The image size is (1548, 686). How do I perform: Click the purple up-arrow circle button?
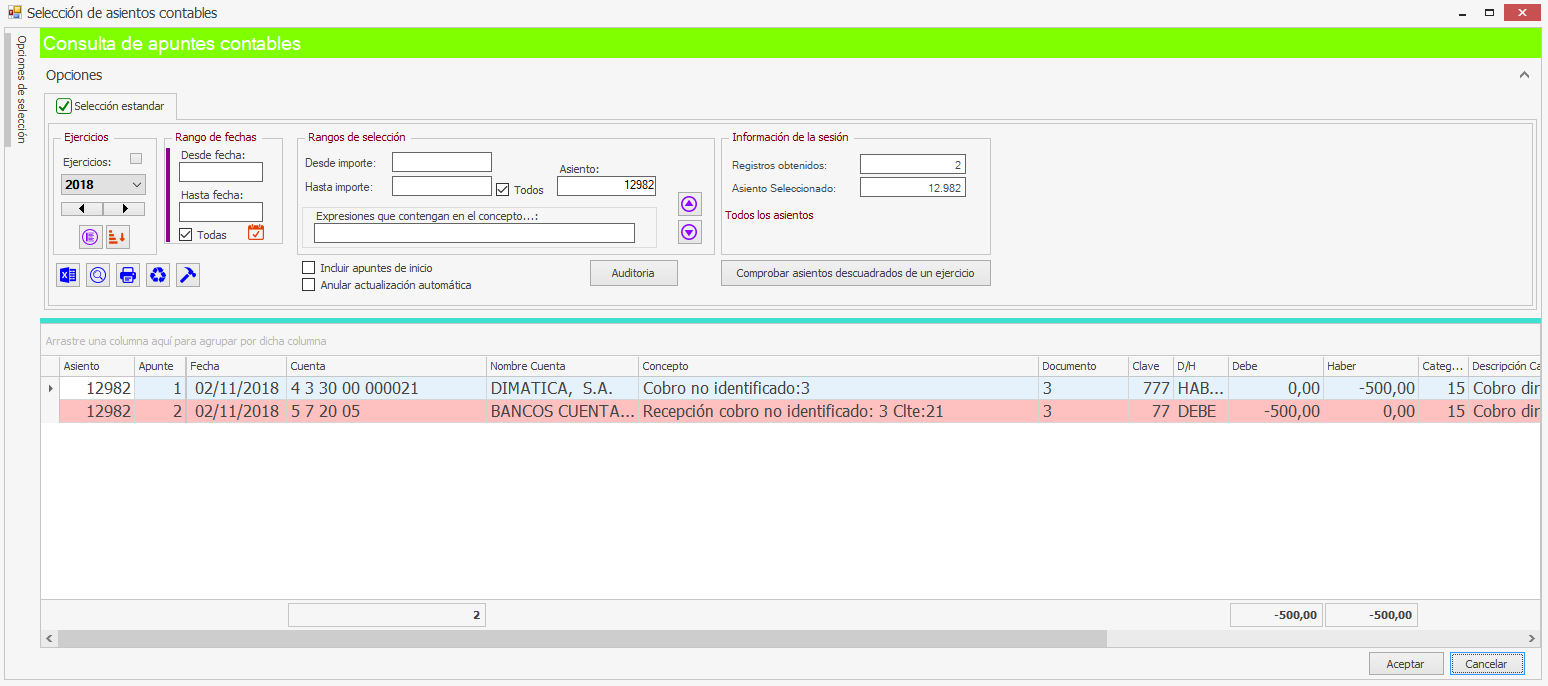[x=689, y=204]
